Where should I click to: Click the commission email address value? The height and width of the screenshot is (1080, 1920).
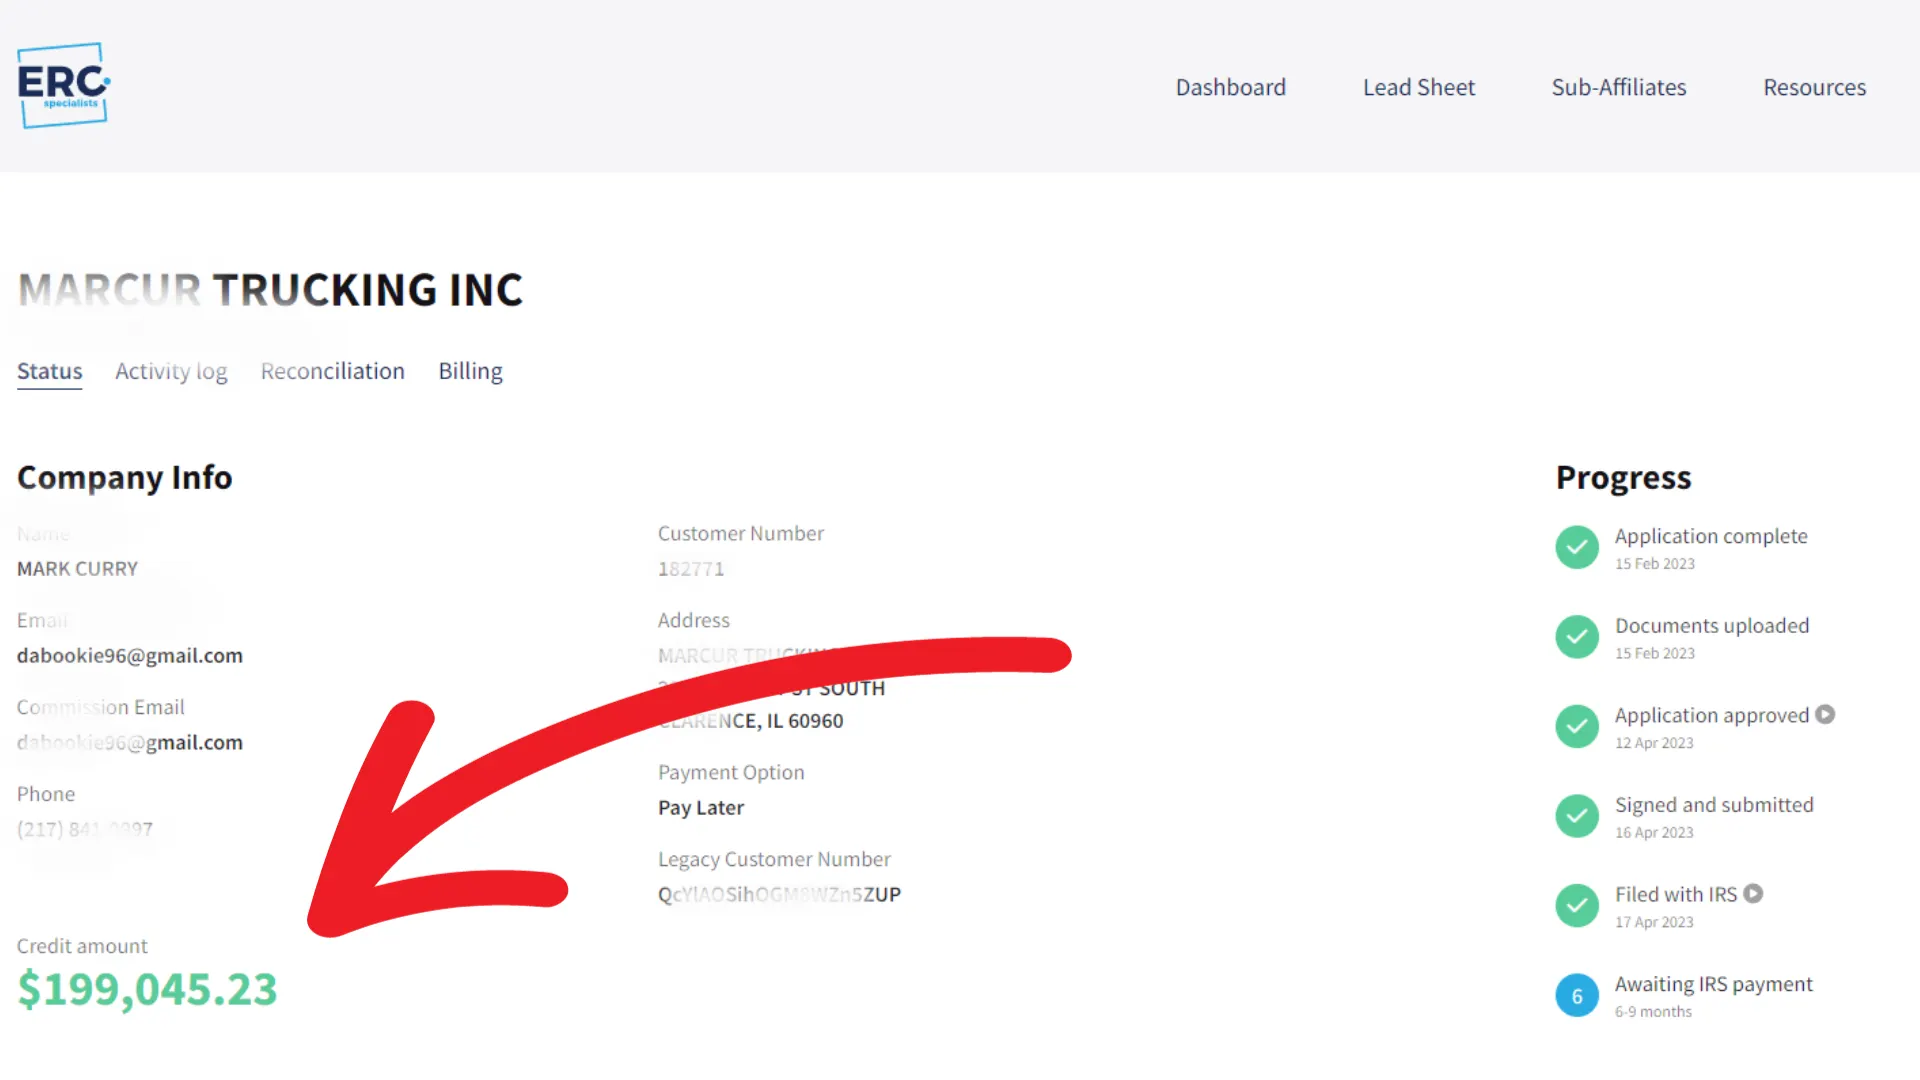[130, 742]
